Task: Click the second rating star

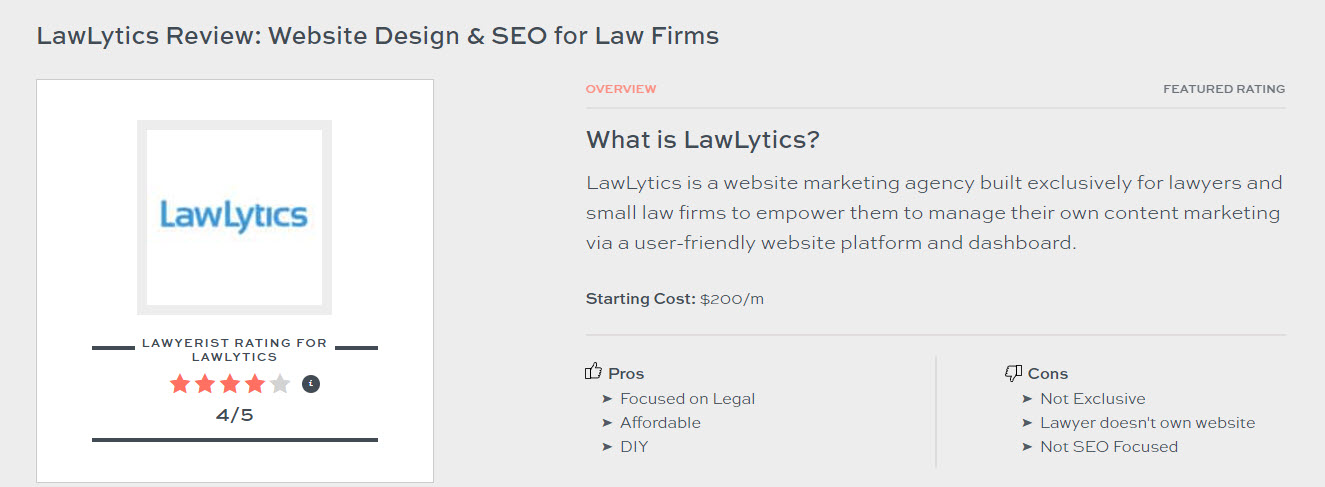Action: coord(205,383)
